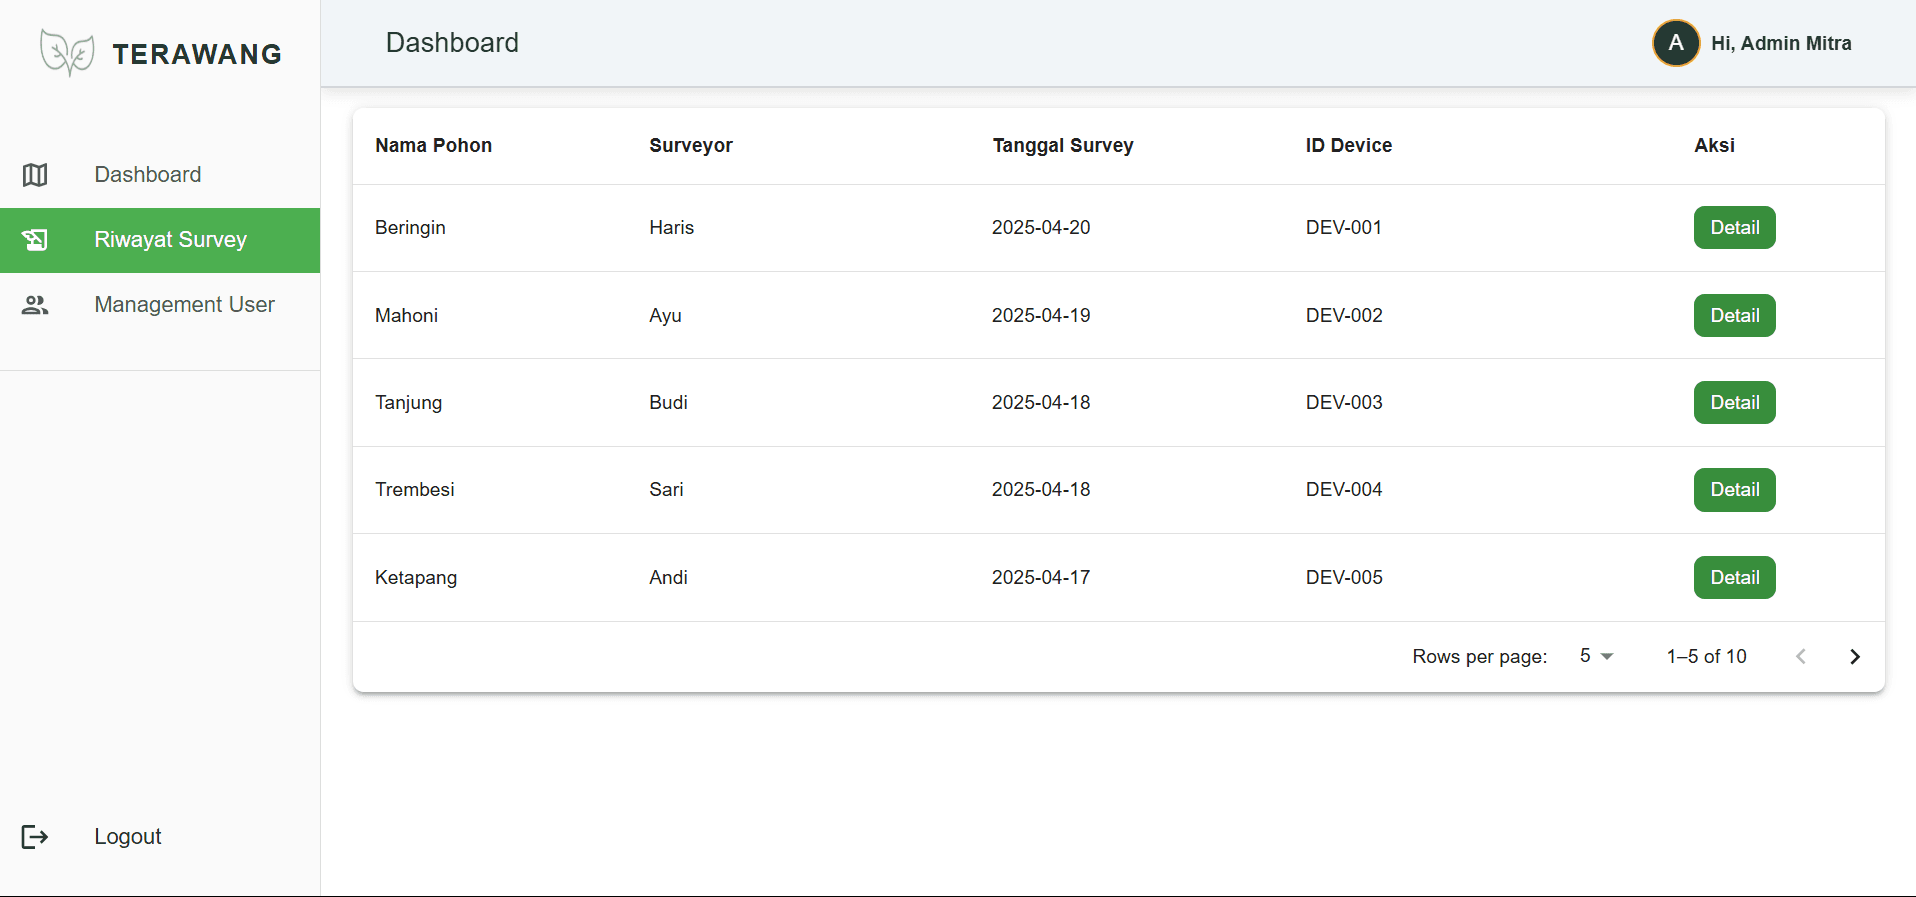This screenshot has width=1916, height=897.
Task: Click the Terawang leaf logo icon
Action: pyautogui.click(x=67, y=53)
